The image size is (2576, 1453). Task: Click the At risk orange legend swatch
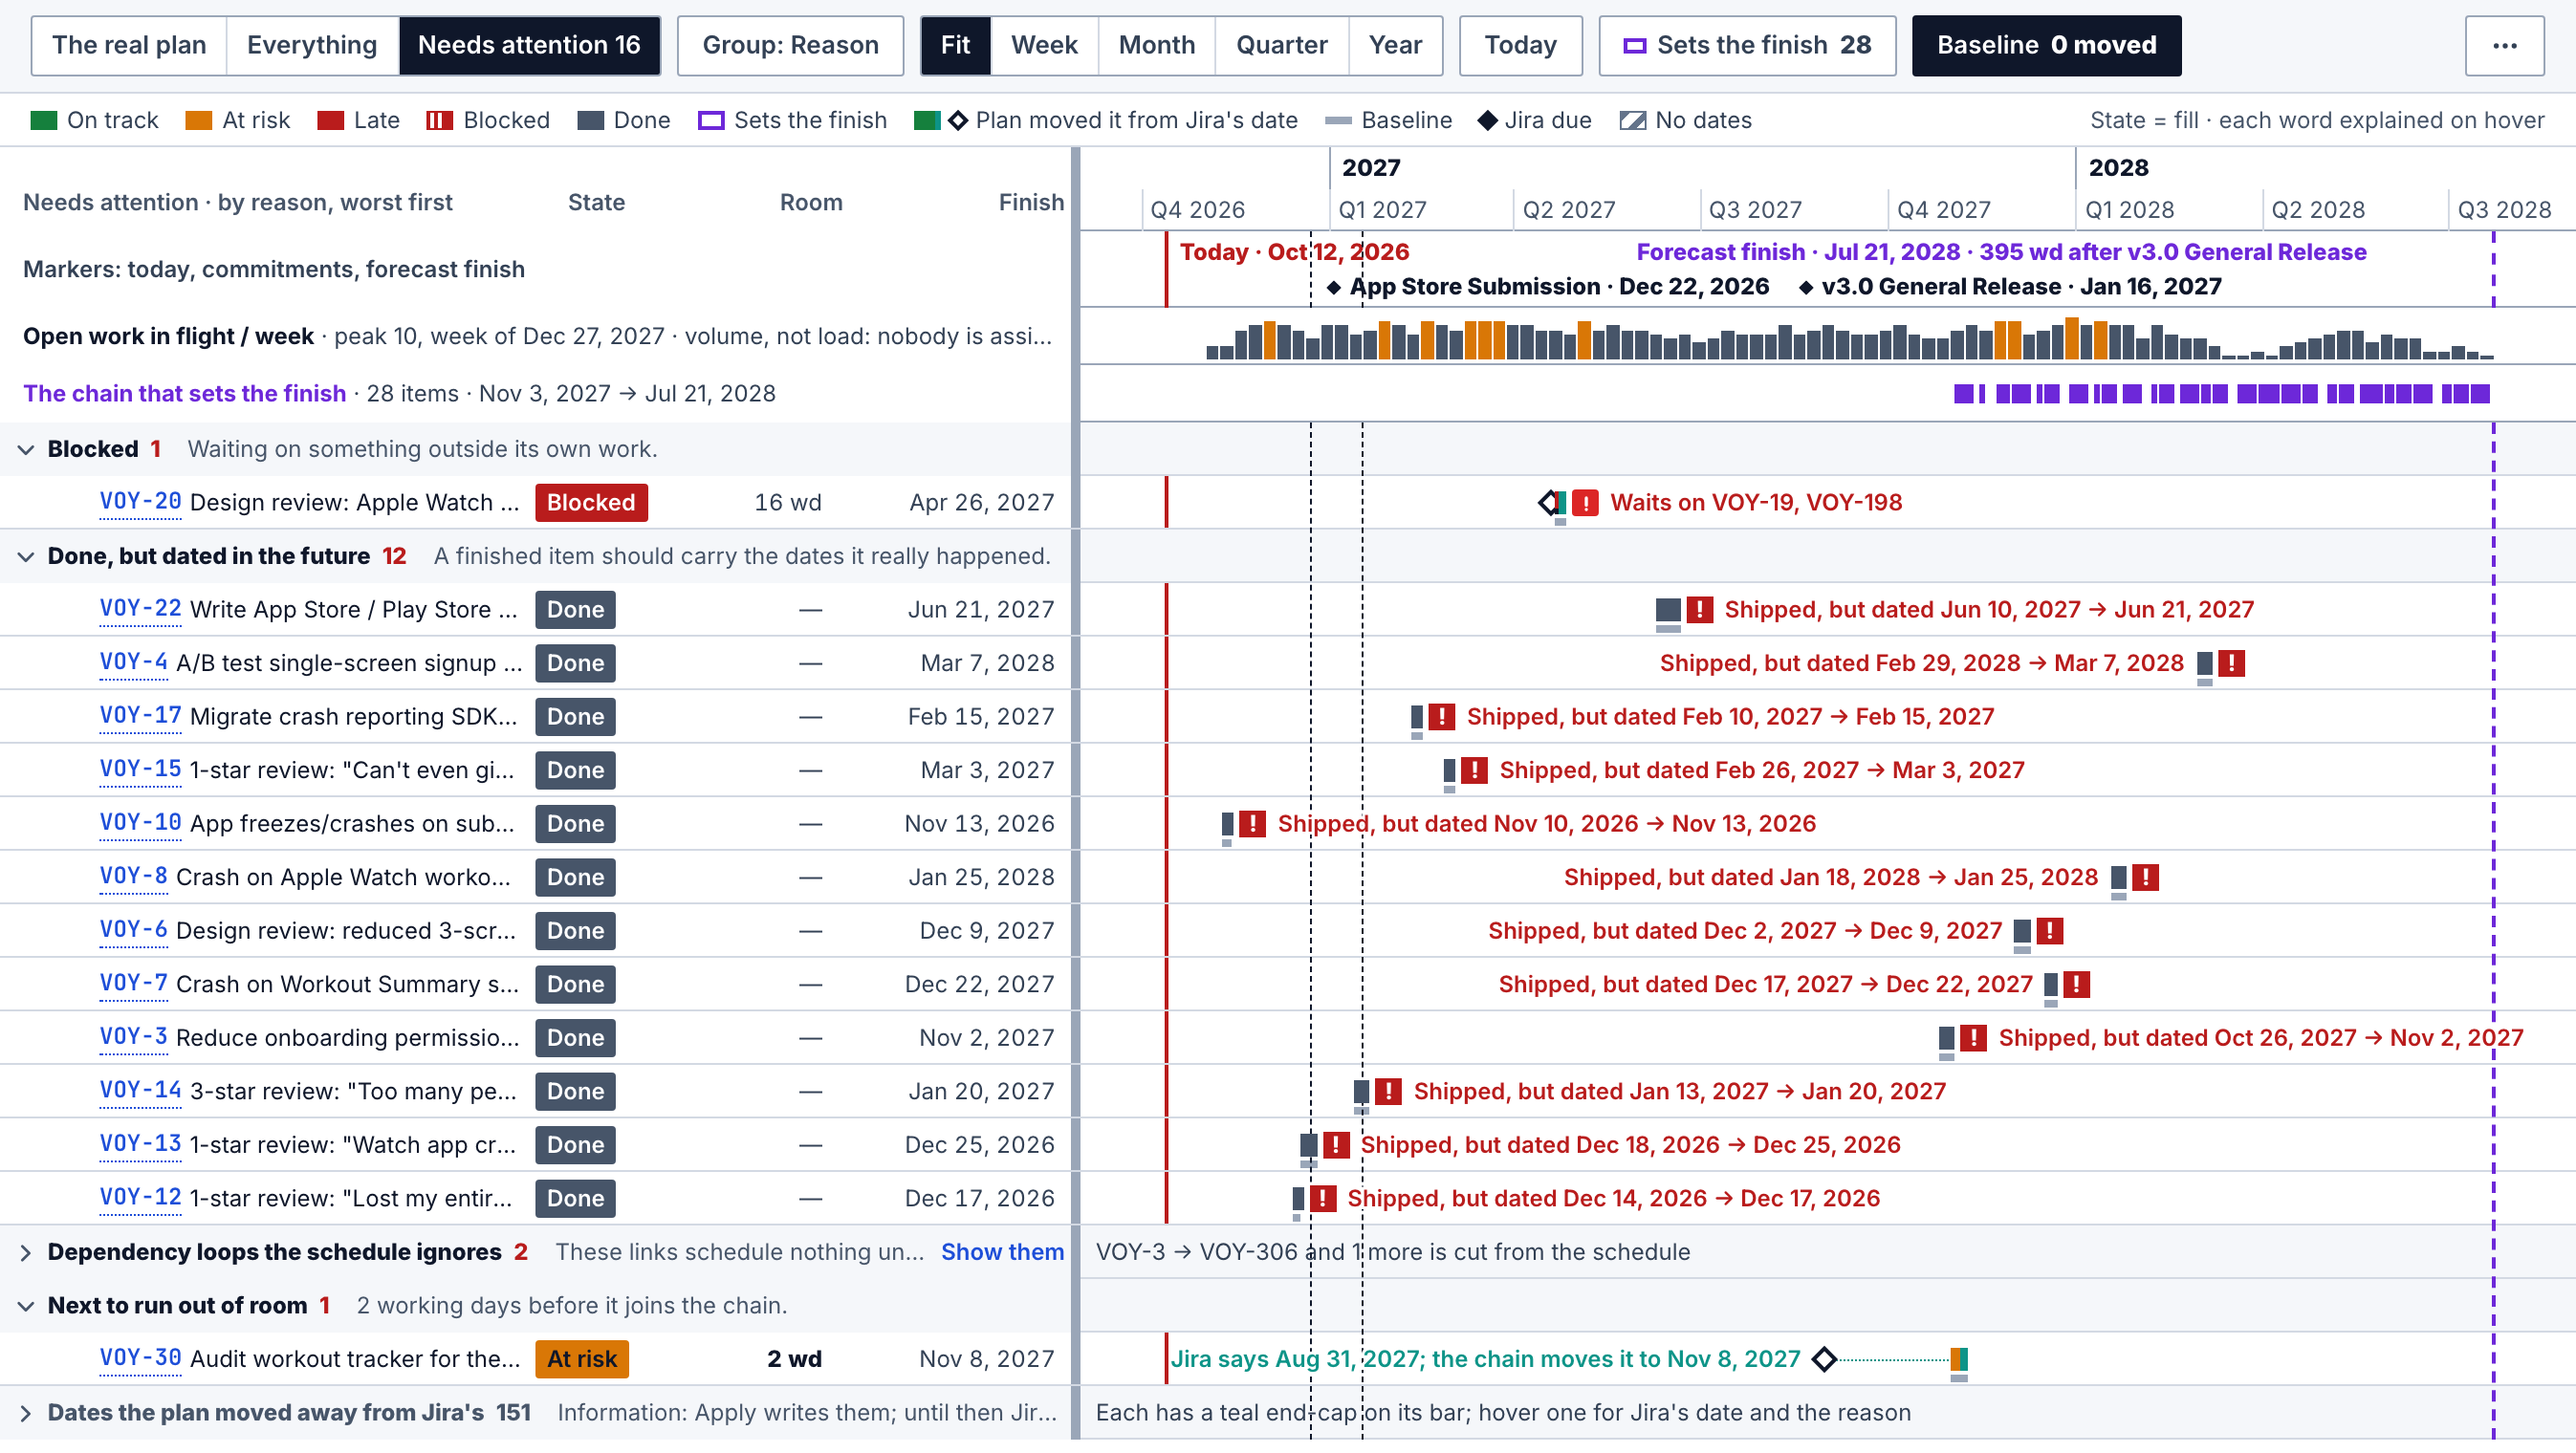(x=199, y=120)
